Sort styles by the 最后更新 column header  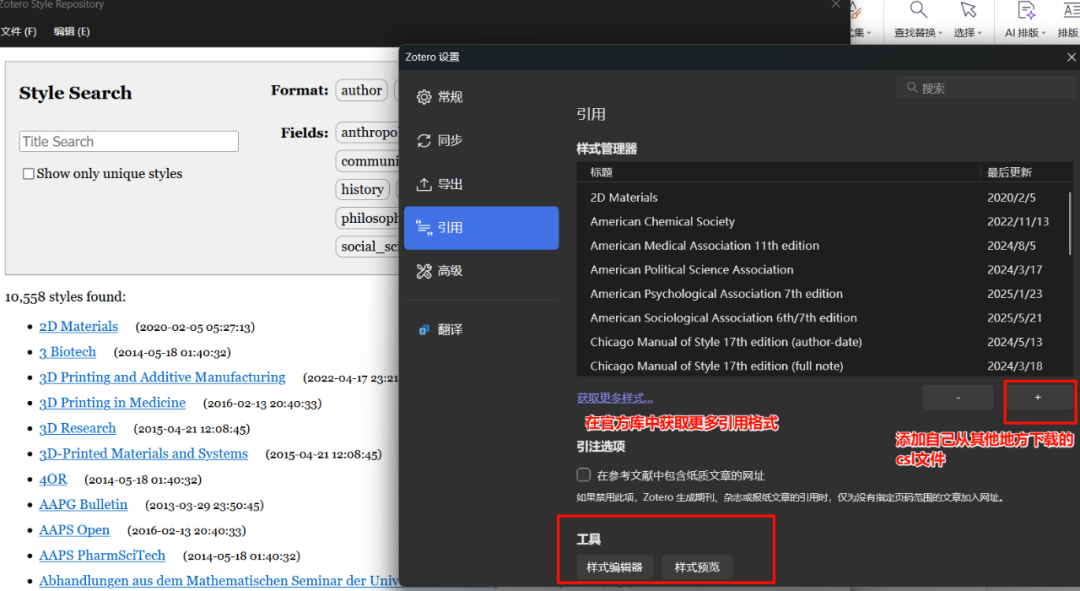point(1026,172)
